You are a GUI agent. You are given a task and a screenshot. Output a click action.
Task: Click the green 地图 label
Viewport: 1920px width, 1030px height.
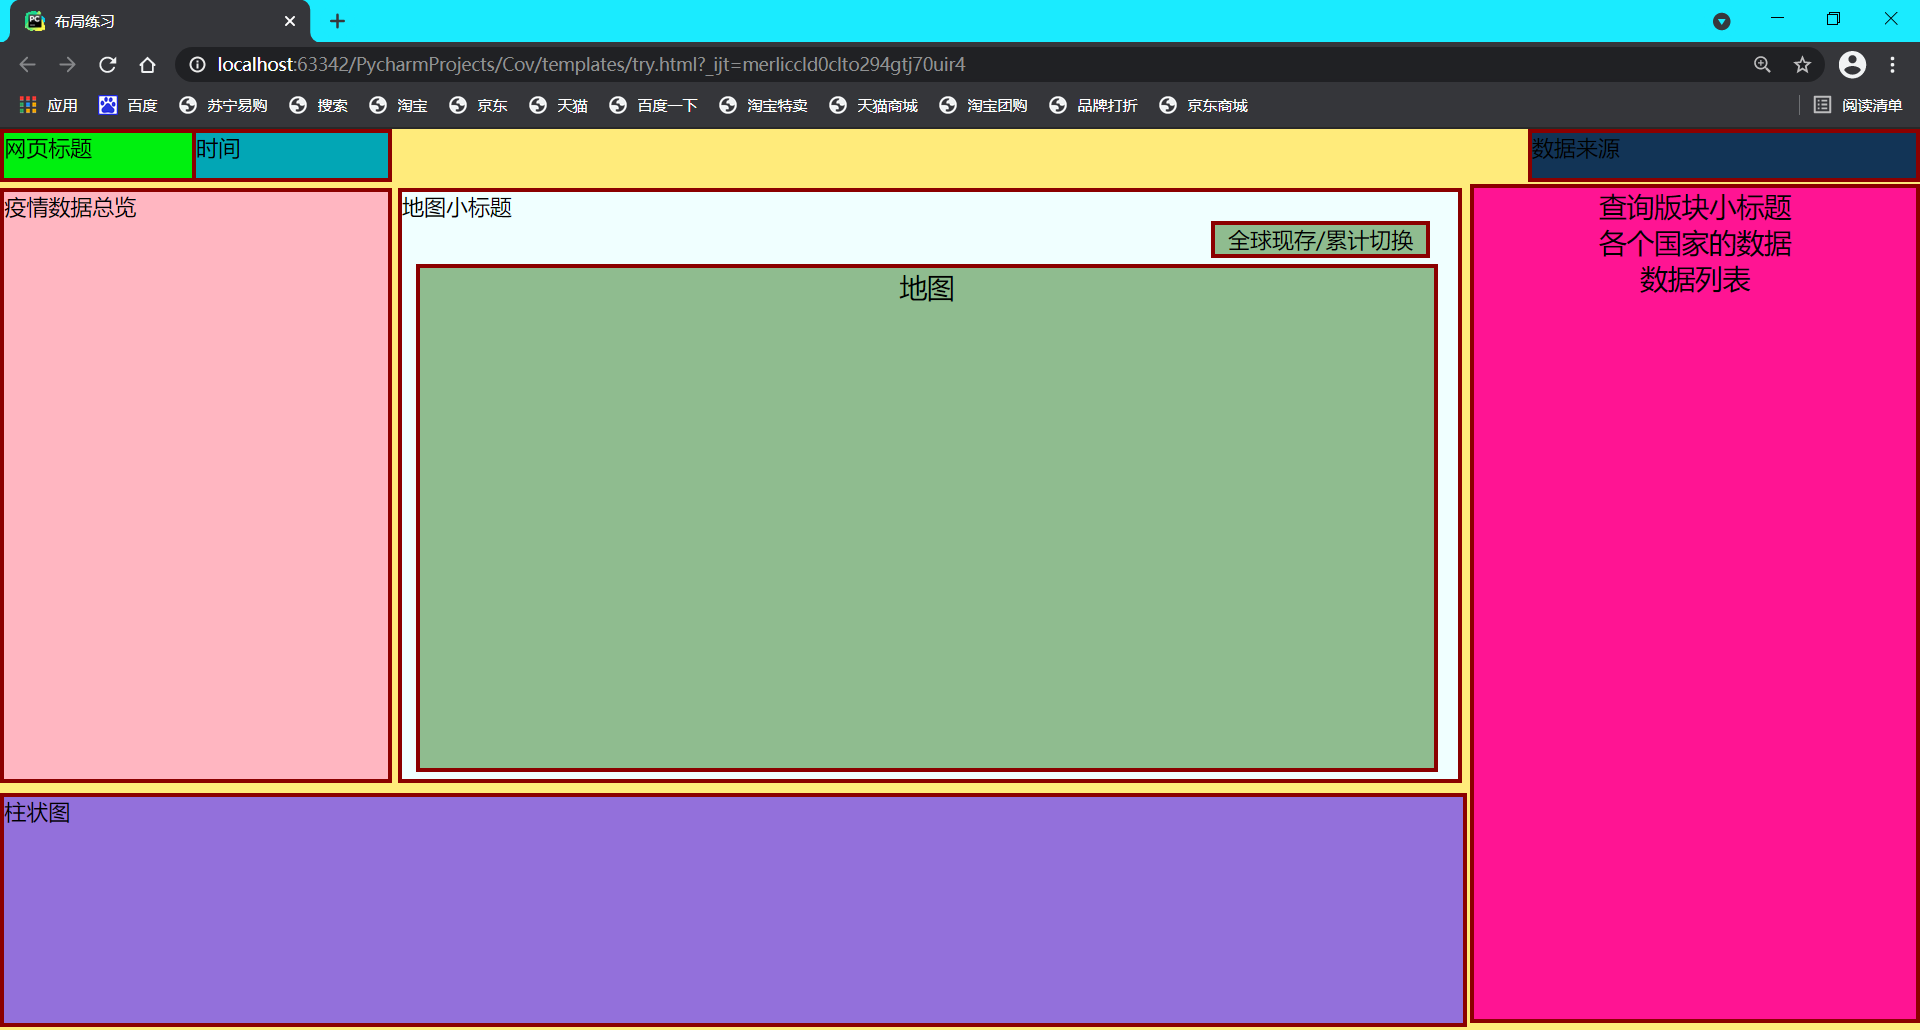[x=927, y=289]
